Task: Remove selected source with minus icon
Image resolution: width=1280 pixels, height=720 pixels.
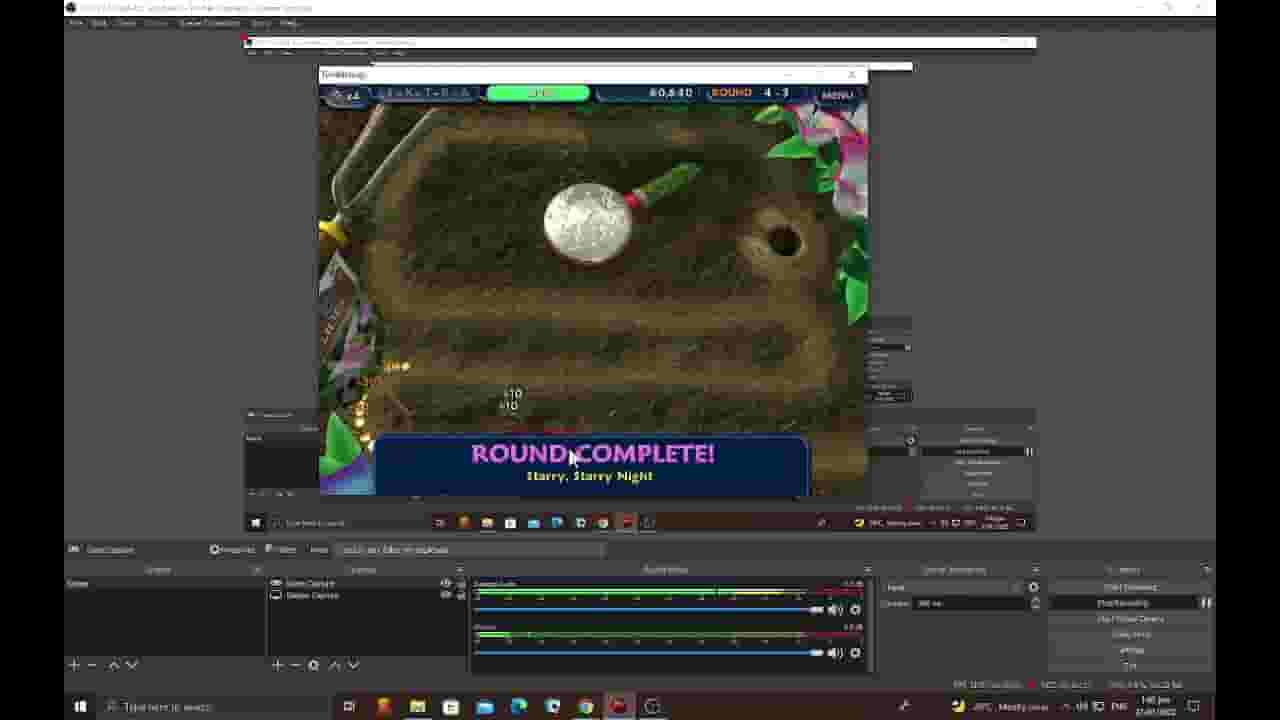Action: tap(296, 665)
